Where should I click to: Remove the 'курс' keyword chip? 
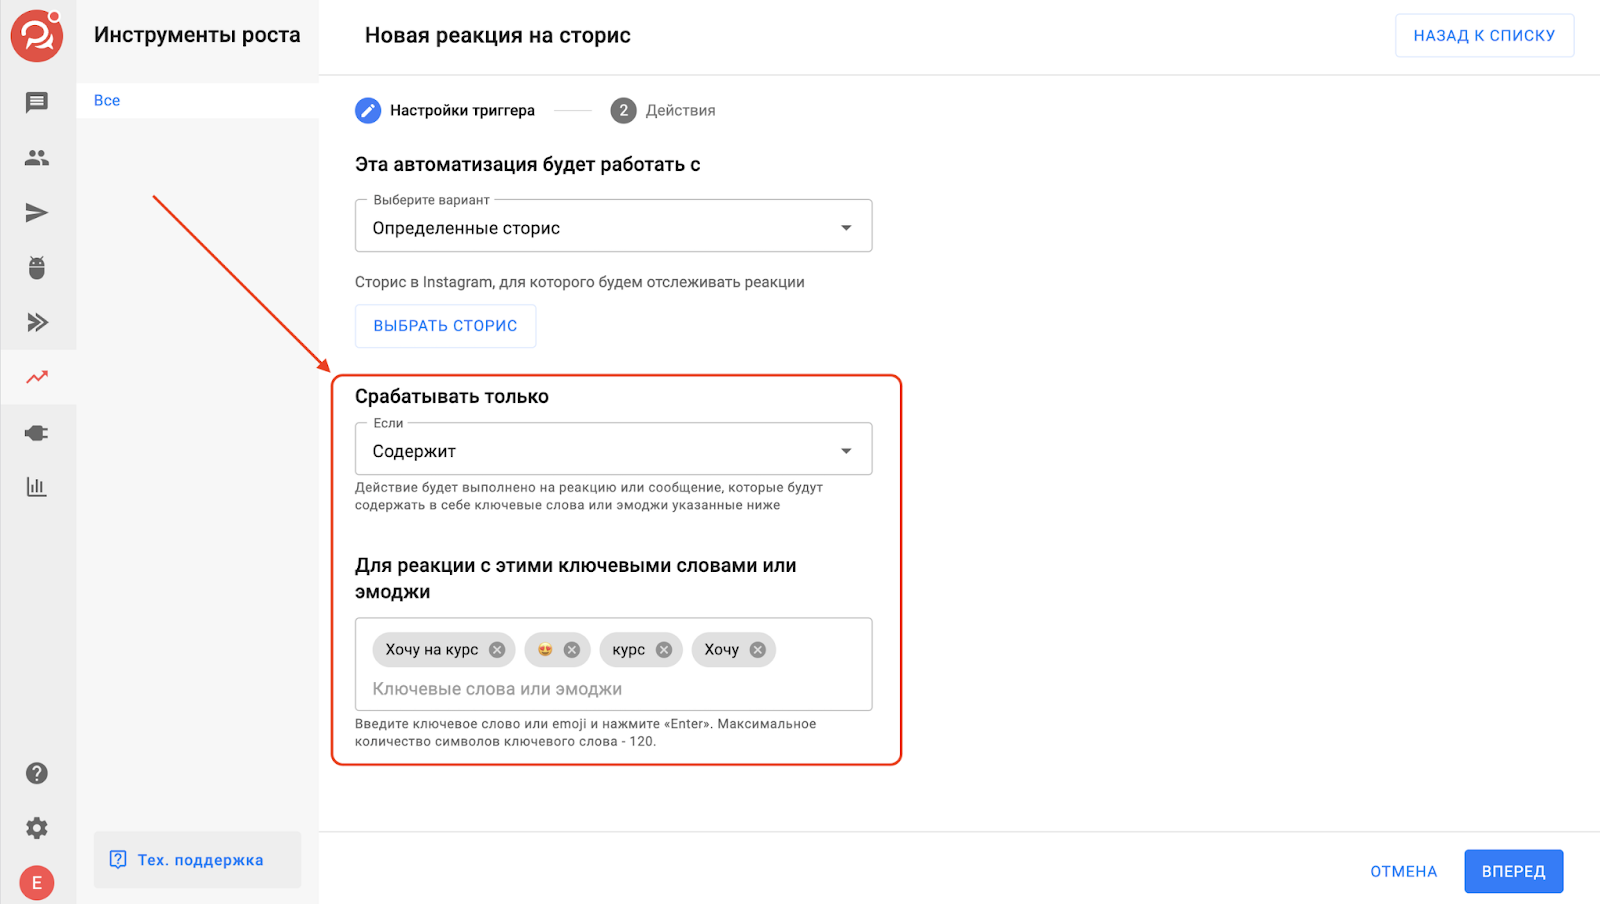point(664,650)
